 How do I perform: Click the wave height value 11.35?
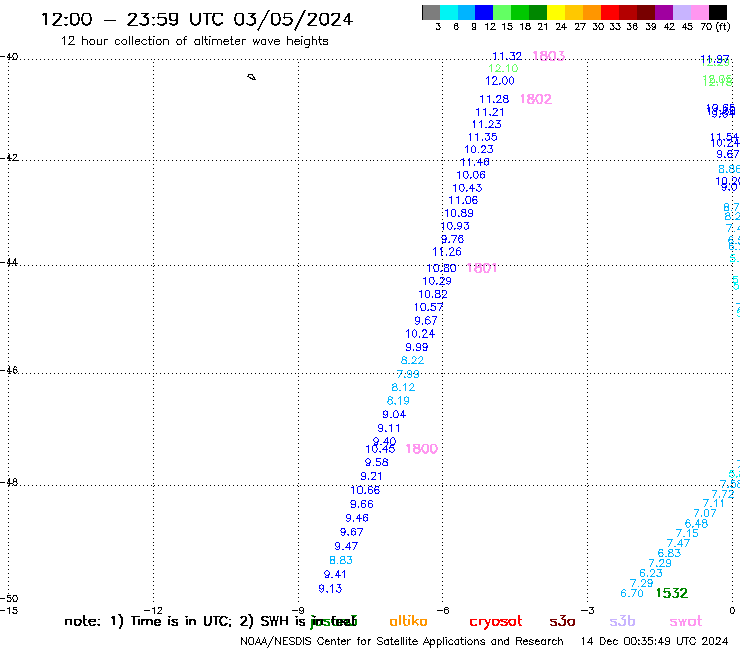click(x=482, y=137)
